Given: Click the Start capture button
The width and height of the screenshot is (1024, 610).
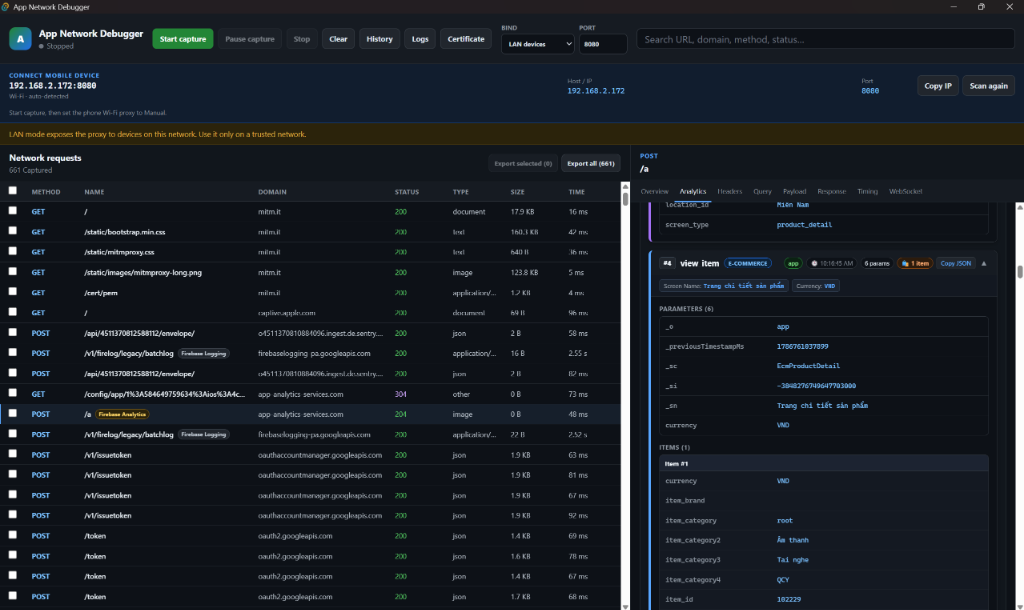Looking at the screenshot, I should pos(183,39).
